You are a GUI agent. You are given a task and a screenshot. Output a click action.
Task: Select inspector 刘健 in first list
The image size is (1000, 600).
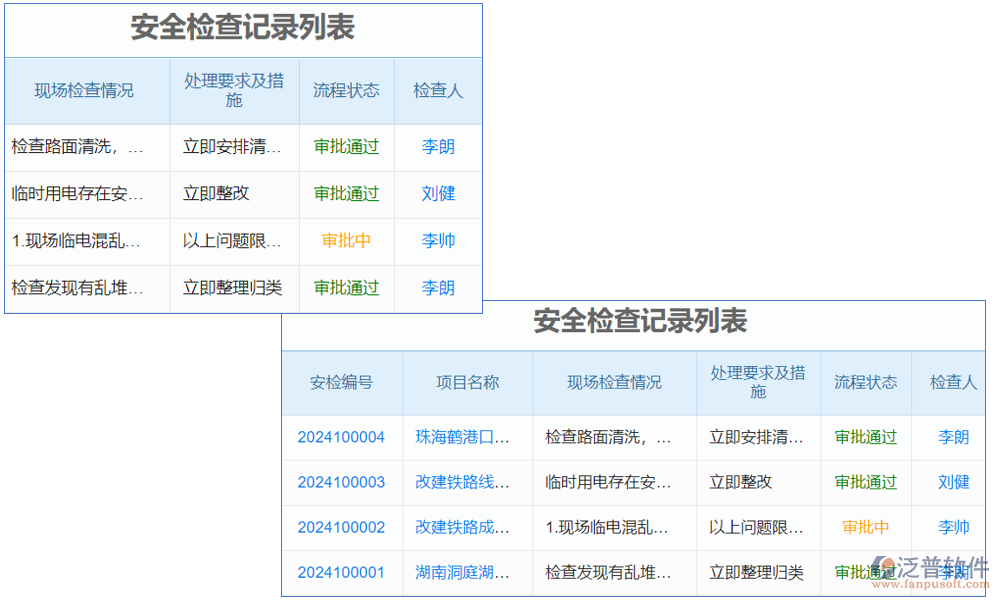438,194
